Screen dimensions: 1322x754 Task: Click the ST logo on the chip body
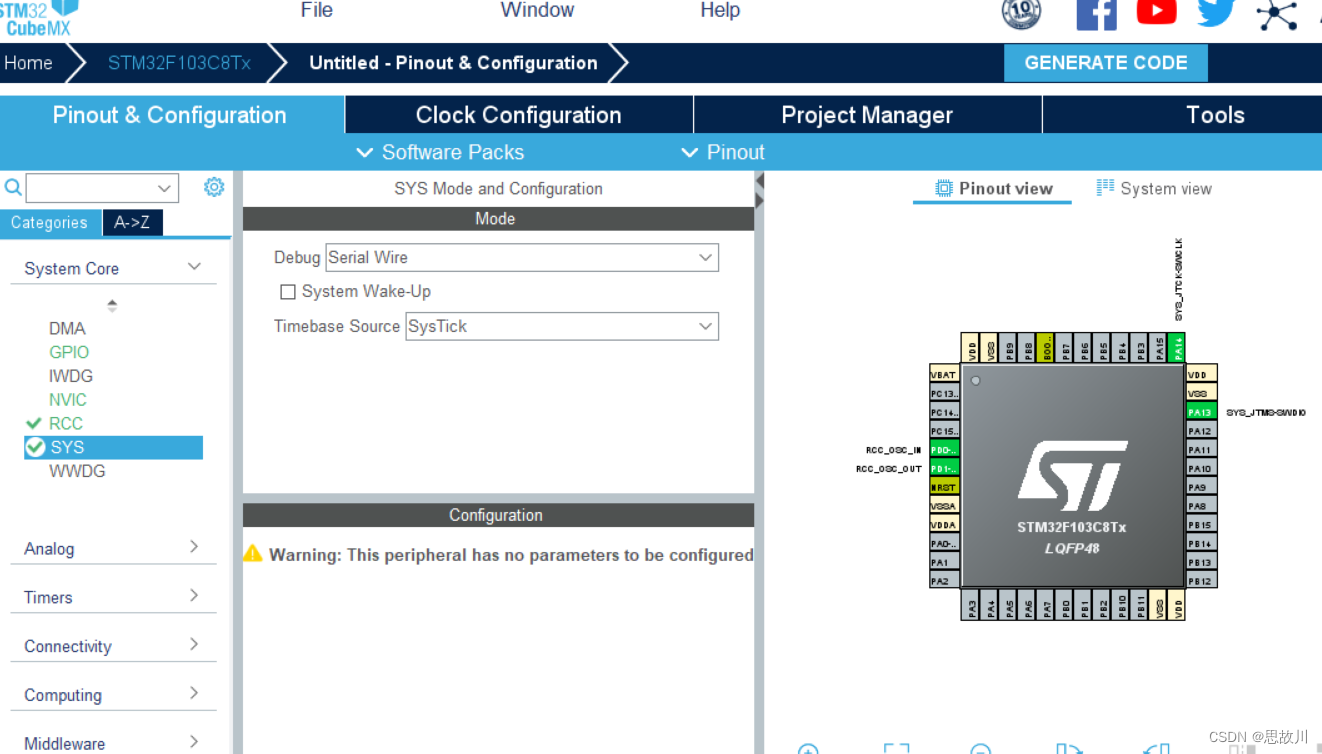coord(1073,476)
